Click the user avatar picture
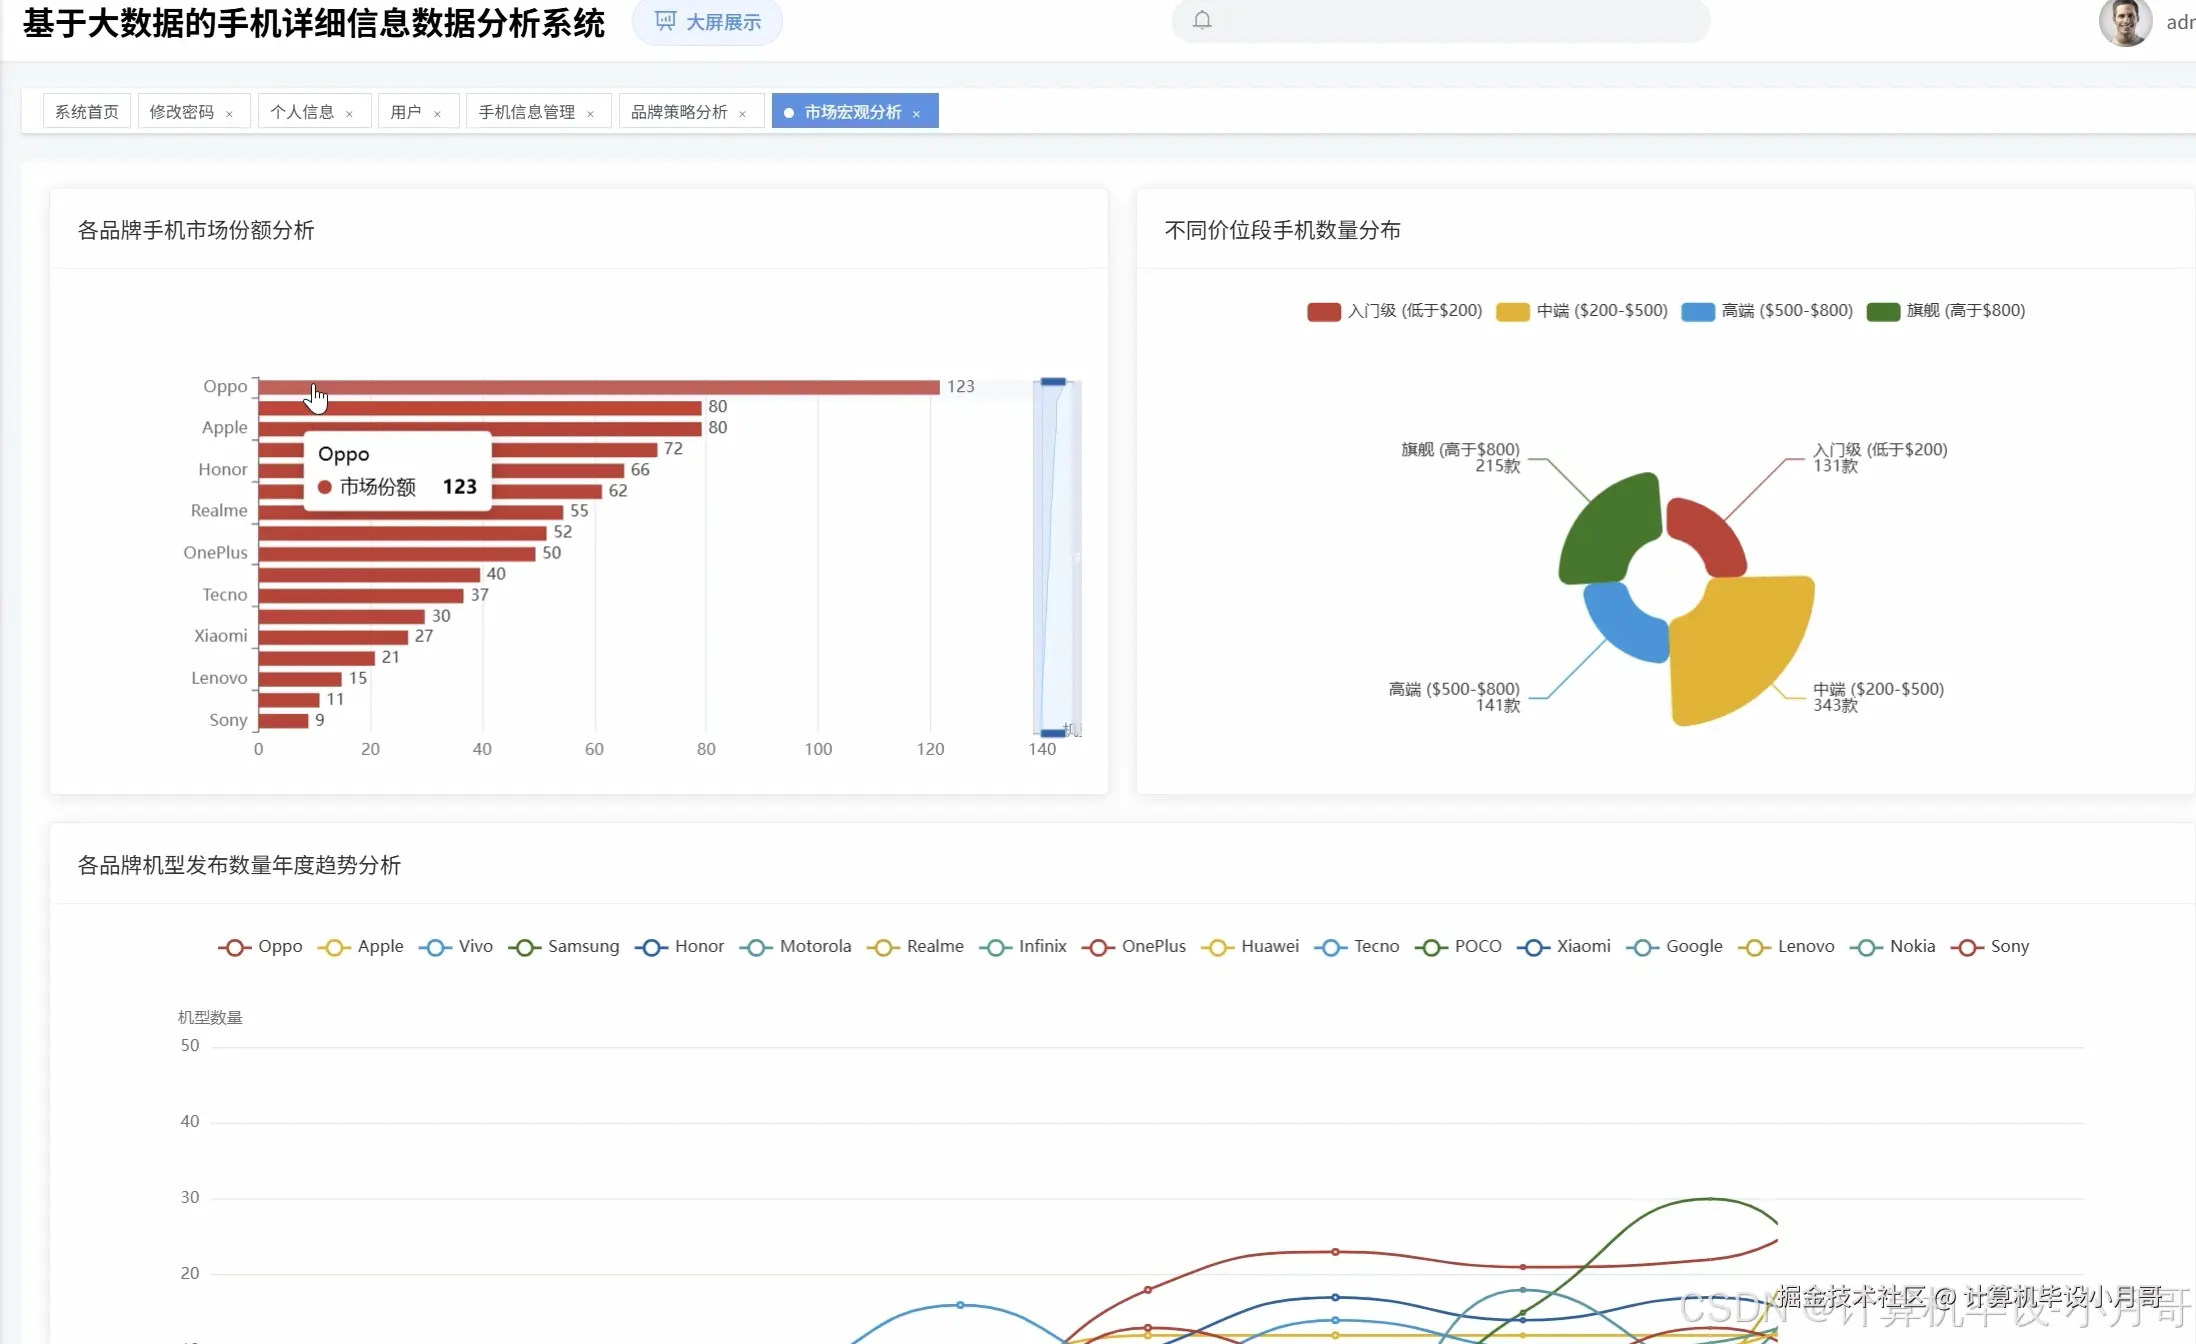 click(x=2124, y=22)
